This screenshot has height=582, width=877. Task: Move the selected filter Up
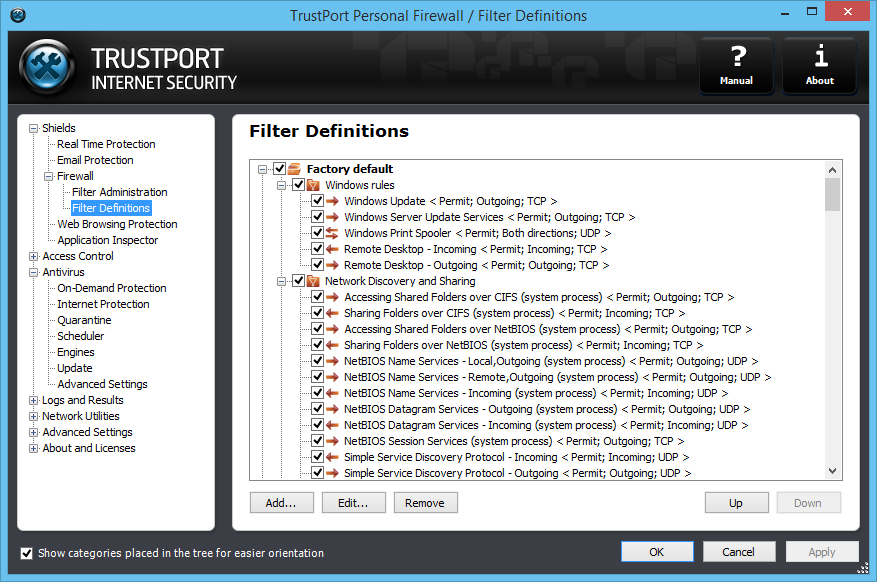point(737,503)
